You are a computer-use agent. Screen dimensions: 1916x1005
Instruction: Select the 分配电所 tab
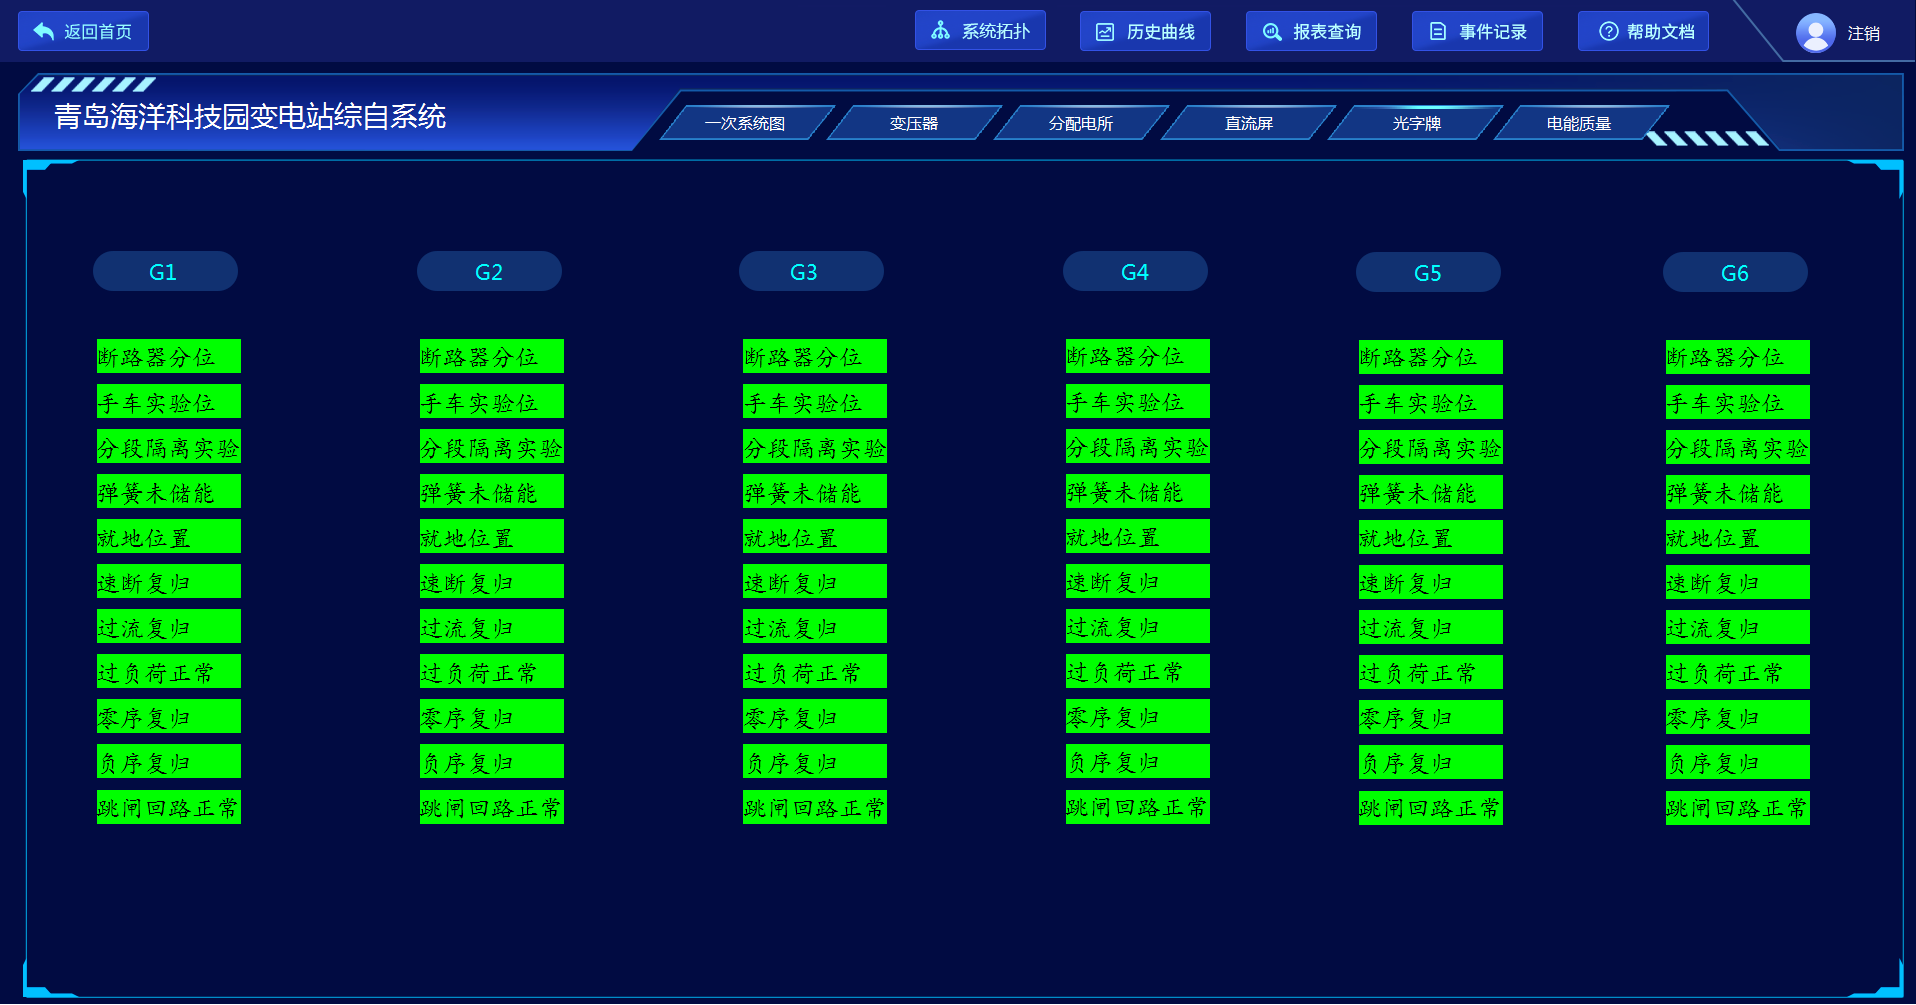coord(1080,123)
